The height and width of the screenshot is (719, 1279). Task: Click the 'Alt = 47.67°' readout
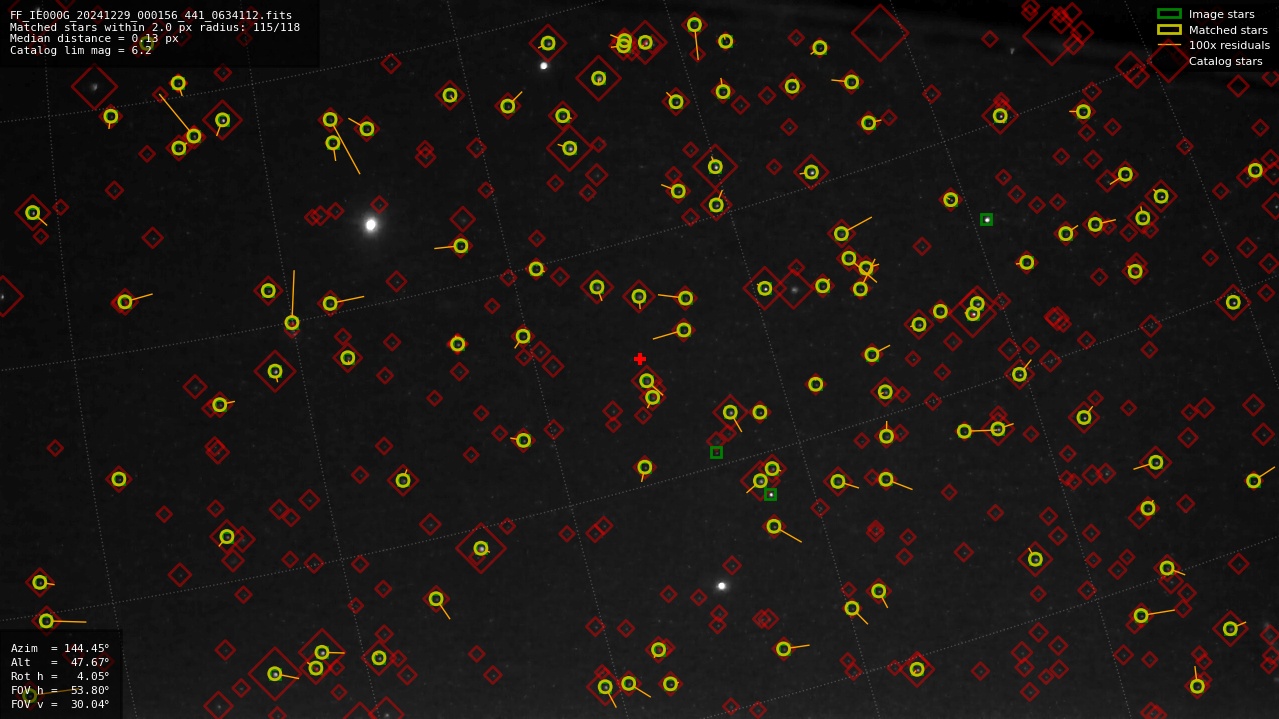[60, 662]
